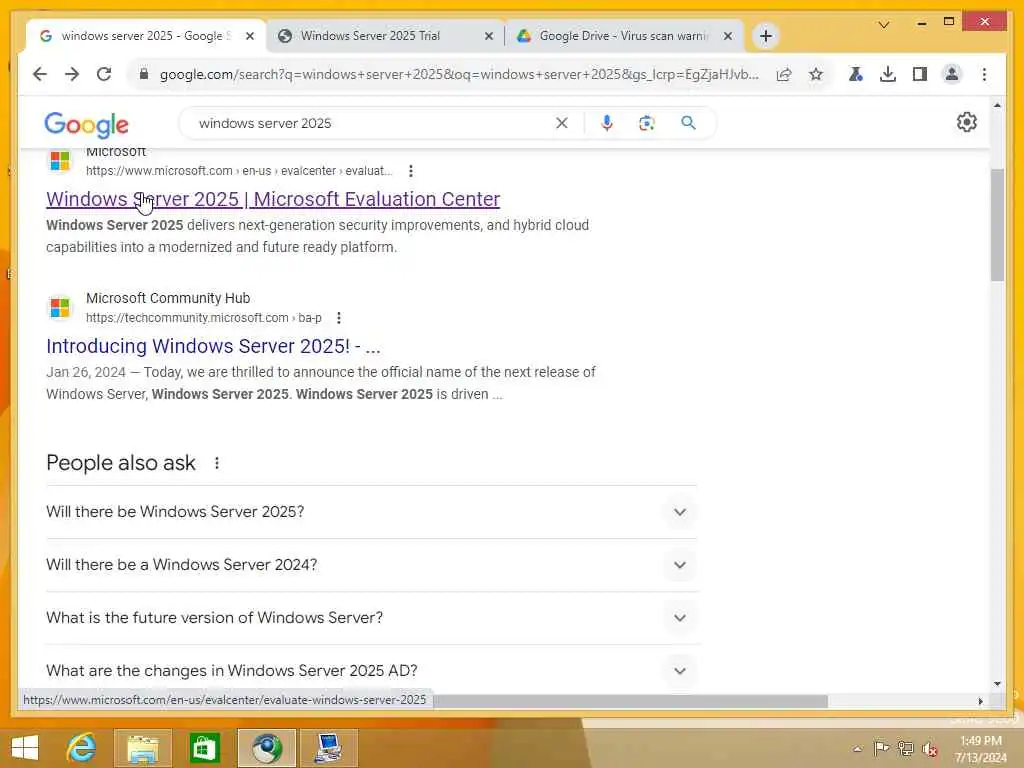Close the Google search tab
Image resolution: width=1024 pixels, height=768 pixels.
coord(249,37)
